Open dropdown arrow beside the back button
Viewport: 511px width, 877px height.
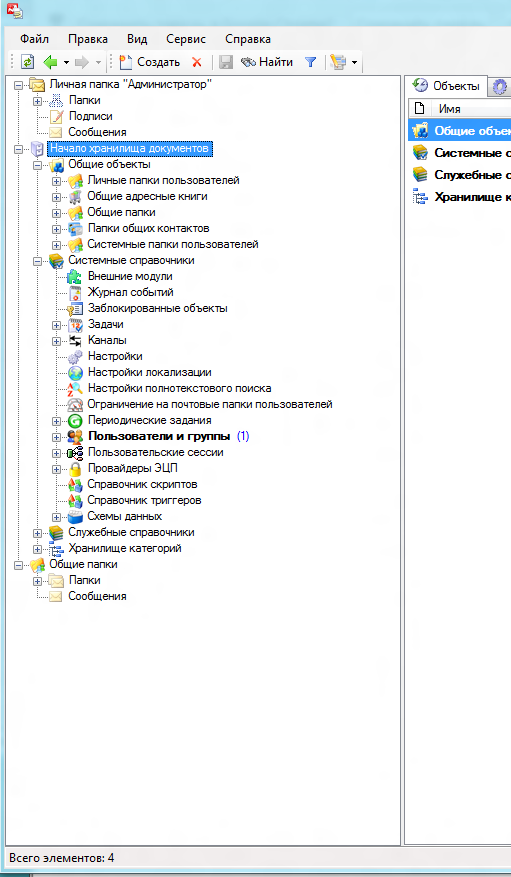pos(66,62)
